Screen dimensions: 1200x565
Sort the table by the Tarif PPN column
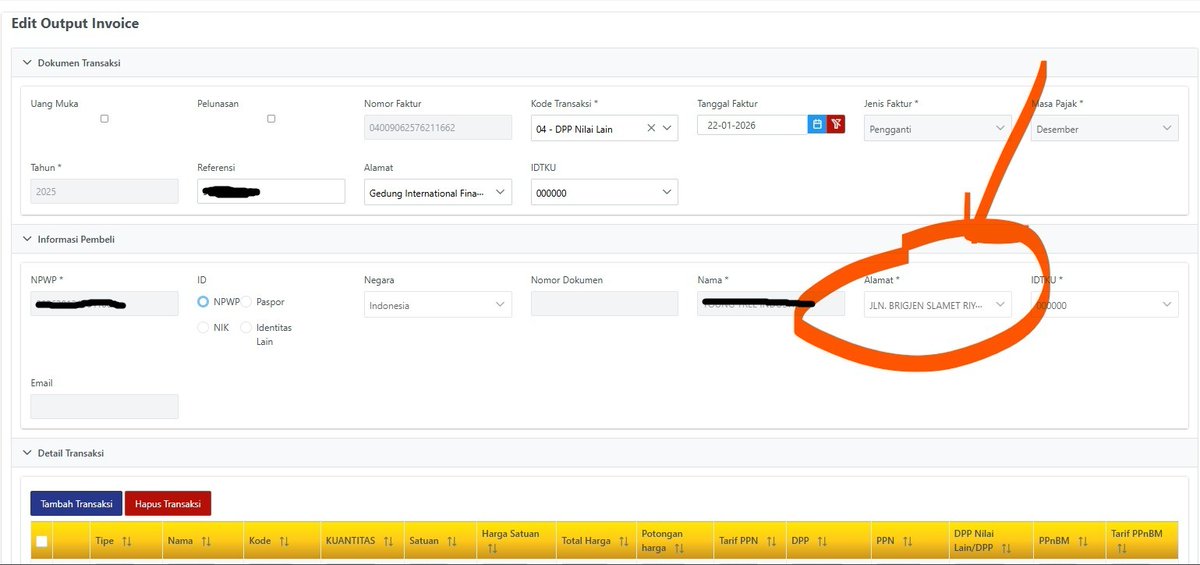coord(771,541)
